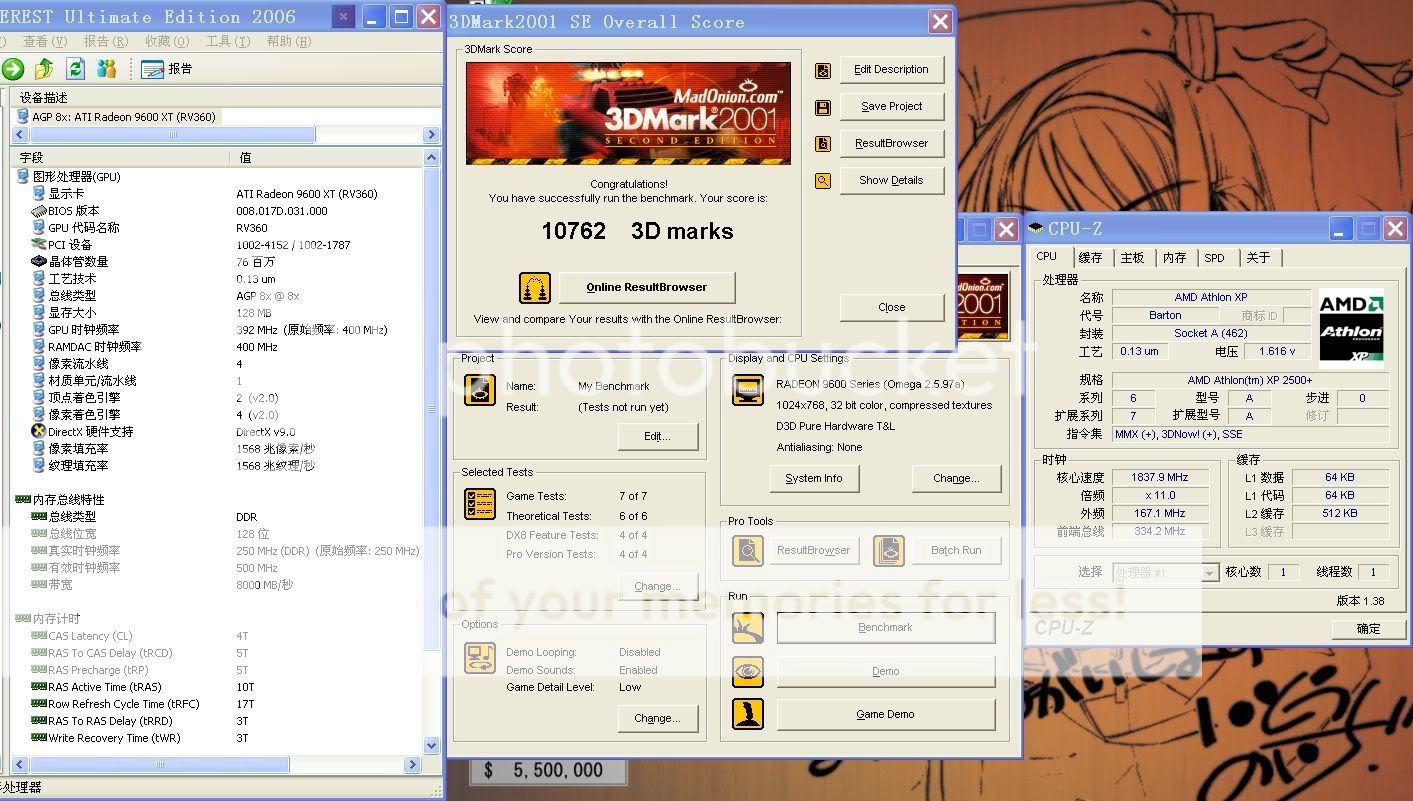1413x801 pixels.
Task: Click the DirectX 硬件支持 row icon
Action: (x=39, y=432)
